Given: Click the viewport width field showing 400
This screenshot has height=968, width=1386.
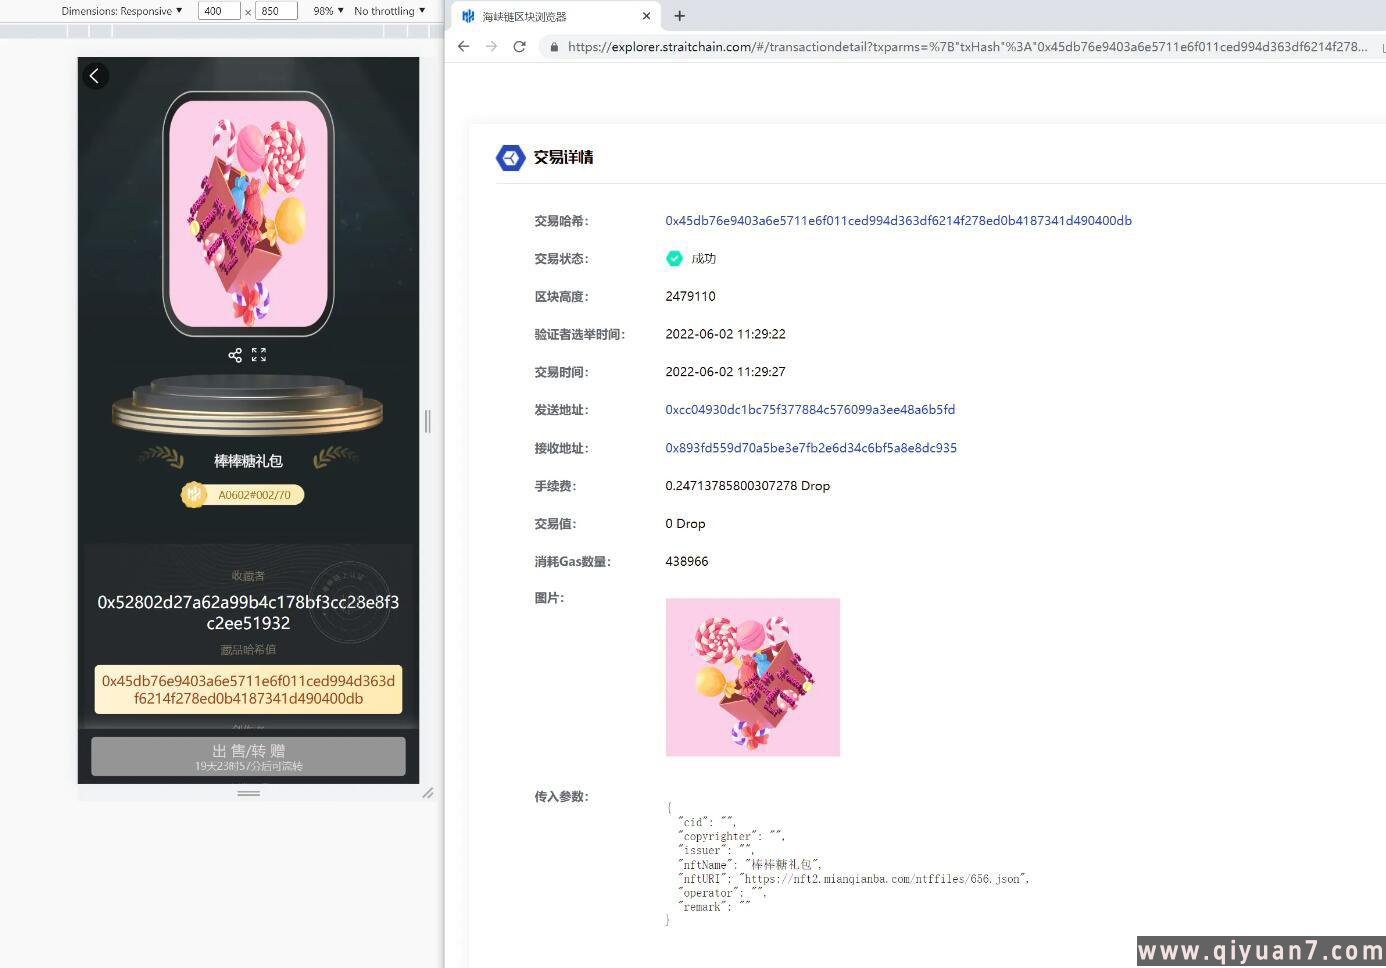Looking at the screenshot, I should (217, 11).
